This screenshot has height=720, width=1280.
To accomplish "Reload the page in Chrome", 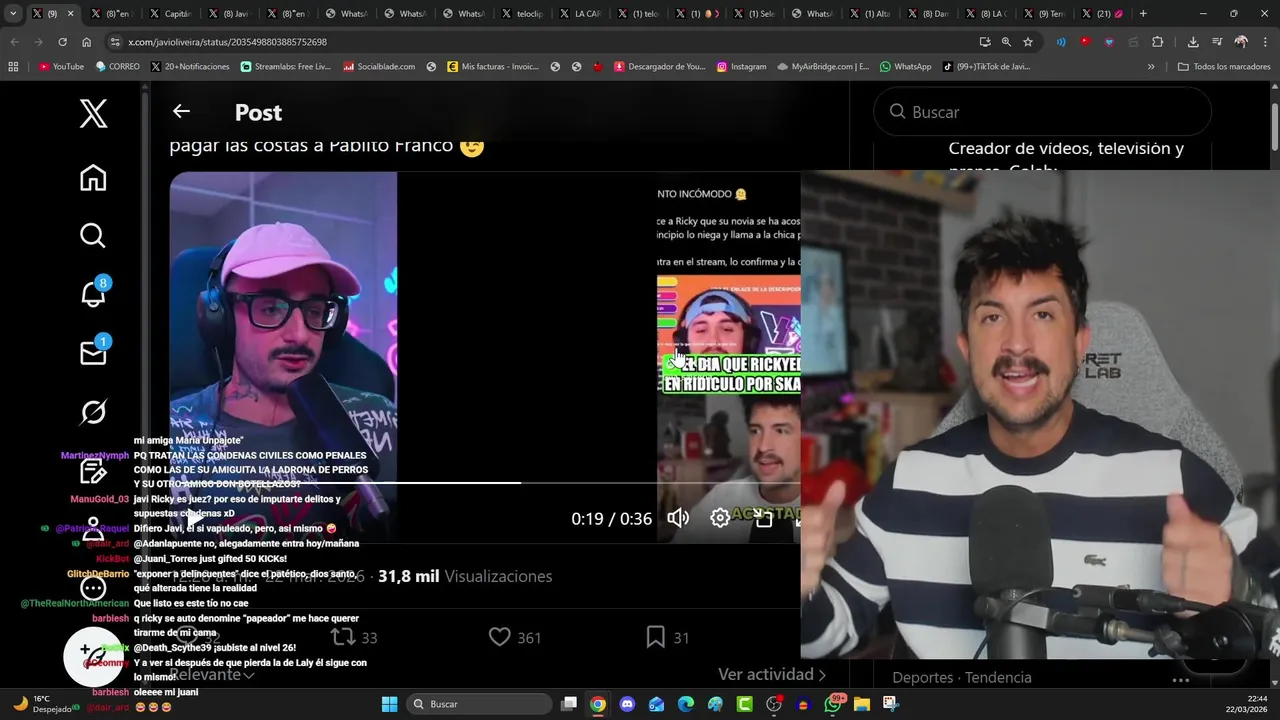I will coord(62,42).
